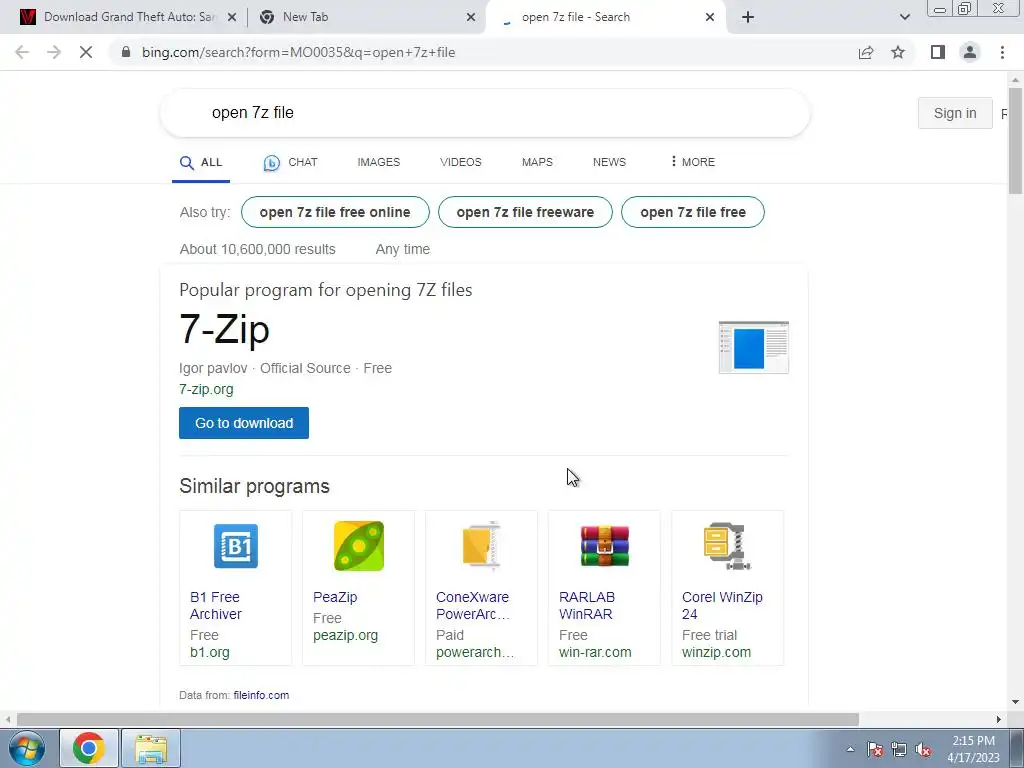Try 'open 7z file freeware' suggestion
The image size is (1024, 768).
(525, 212)
